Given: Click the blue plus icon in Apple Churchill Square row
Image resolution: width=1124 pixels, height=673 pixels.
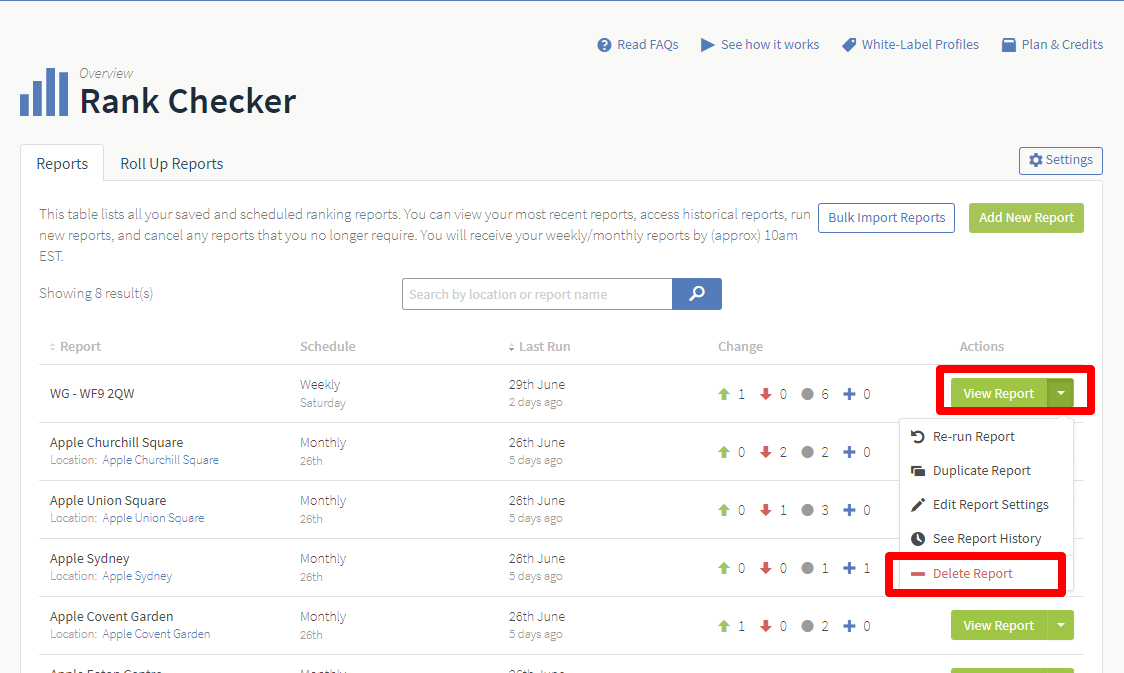Looking at the screenshot, I should [849, 452].
